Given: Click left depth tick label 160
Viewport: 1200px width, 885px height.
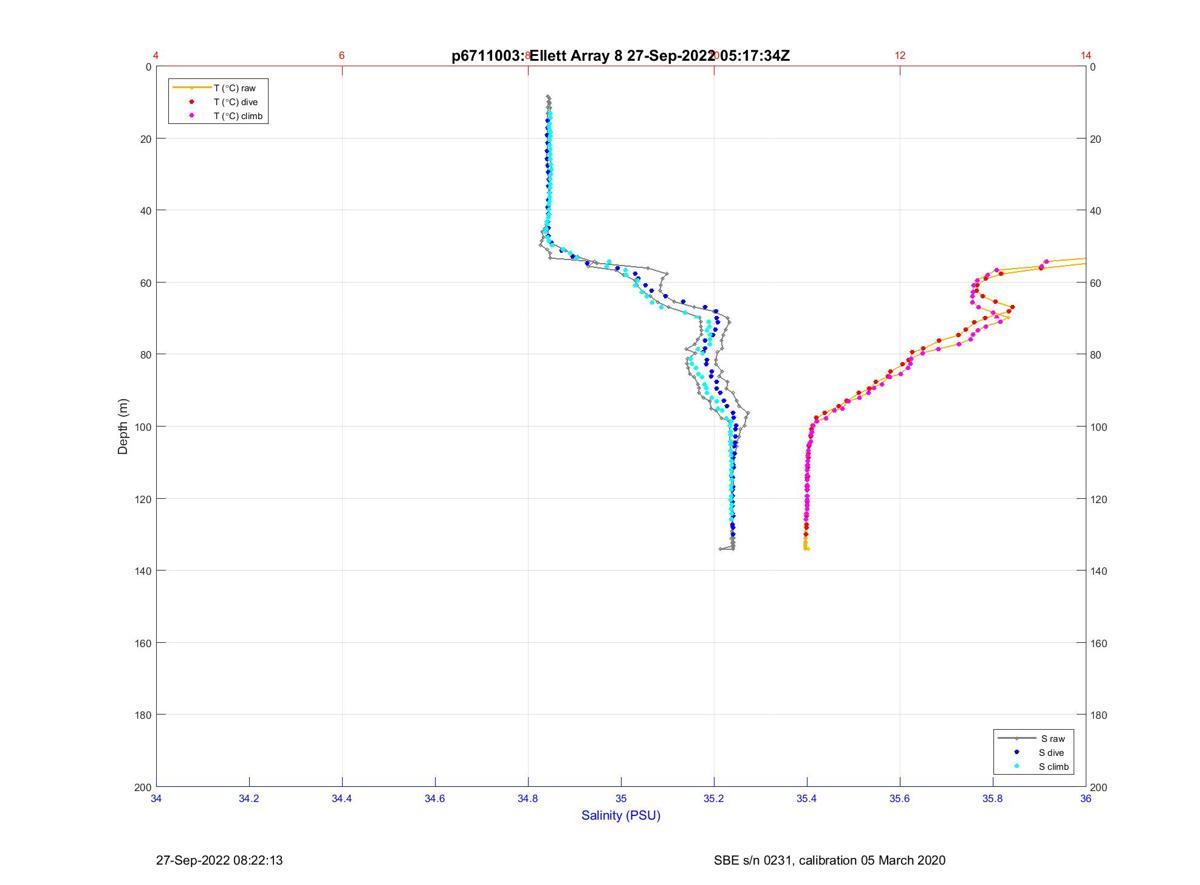Looking at the screenshot, I should click(x=142, y=643).
